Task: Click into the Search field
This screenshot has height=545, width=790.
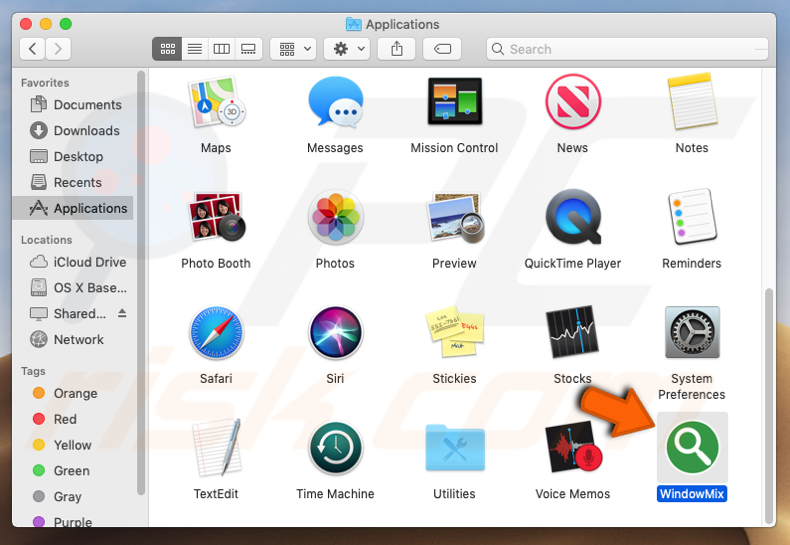Action: [x=627, y=49]
